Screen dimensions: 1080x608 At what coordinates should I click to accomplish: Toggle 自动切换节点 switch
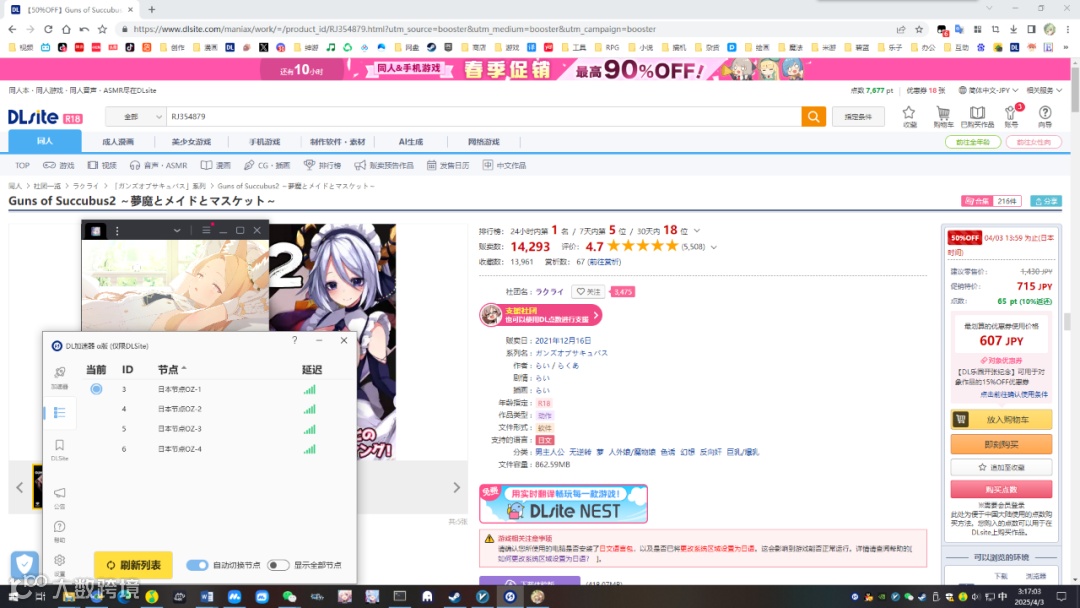coord(197,565)
